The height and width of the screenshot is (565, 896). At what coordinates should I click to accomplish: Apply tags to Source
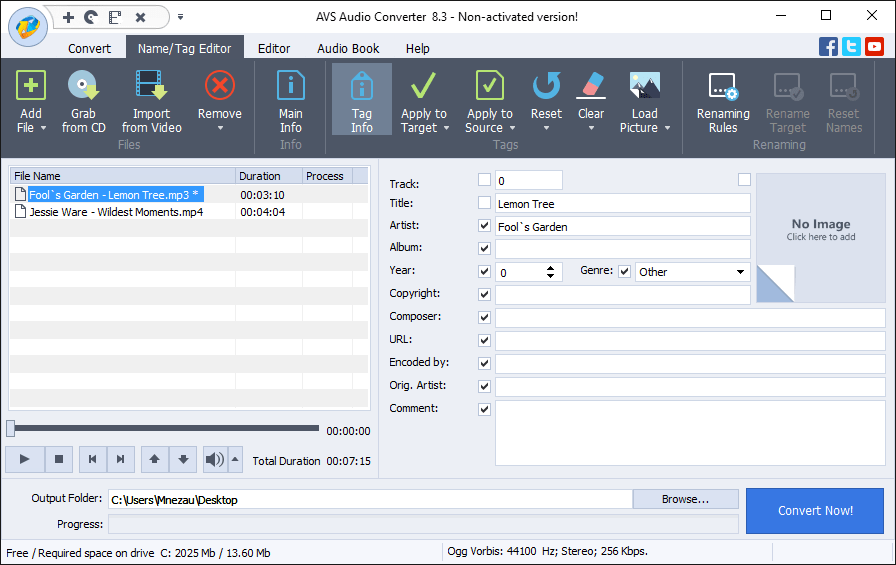click(x=490, y=86)
